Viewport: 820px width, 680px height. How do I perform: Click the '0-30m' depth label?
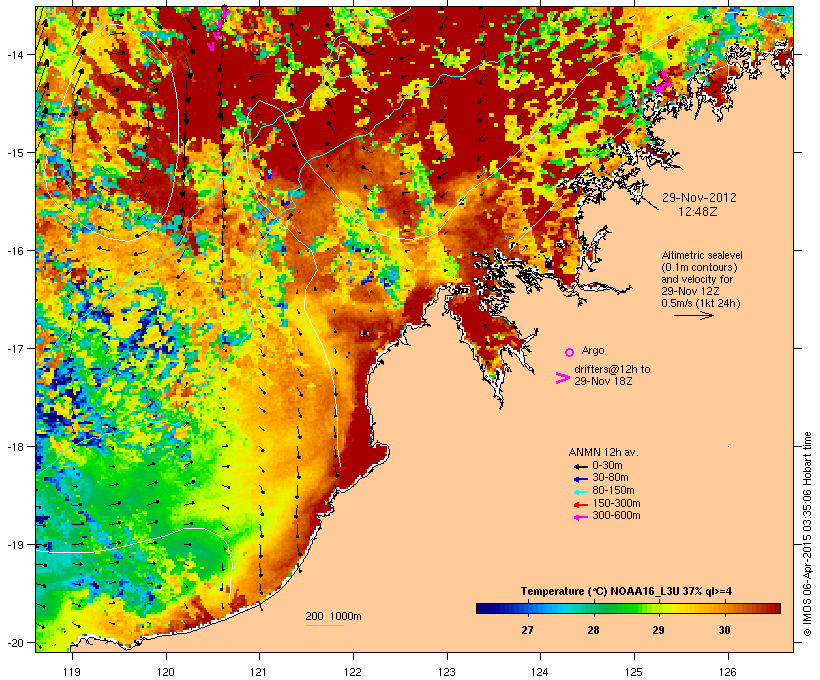point(607,466)
